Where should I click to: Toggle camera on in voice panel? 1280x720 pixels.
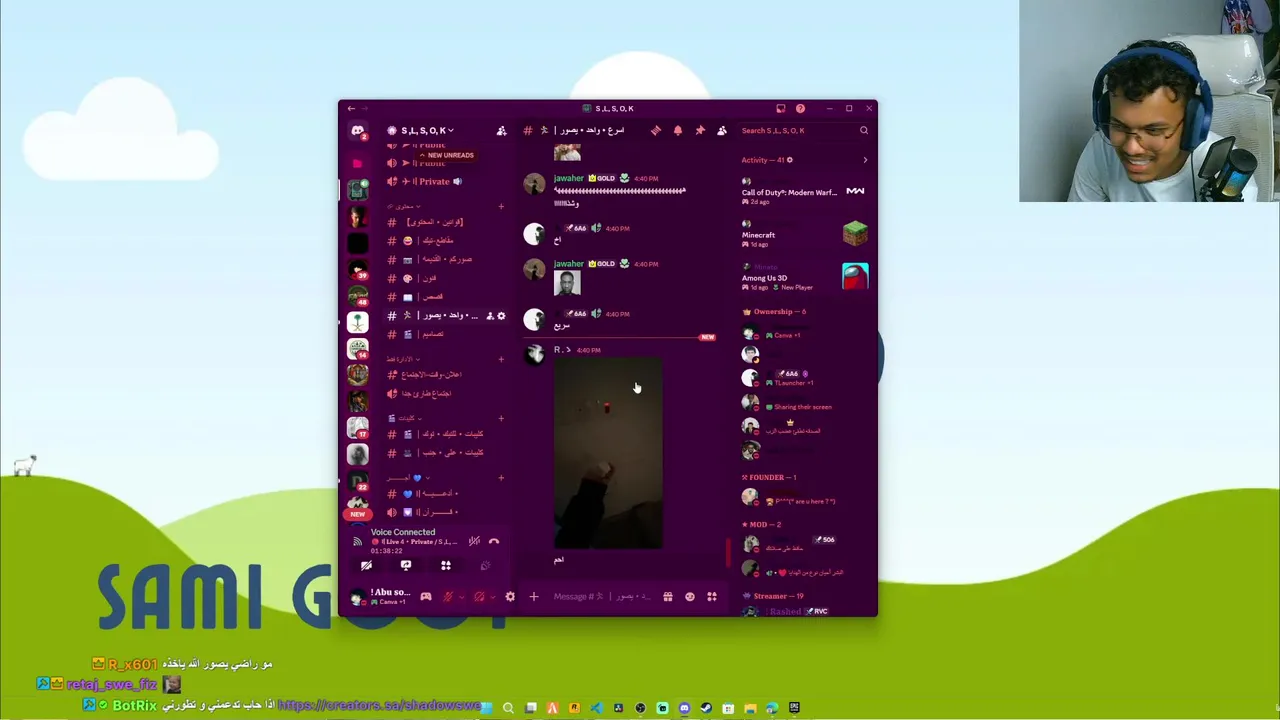(366, 565)
